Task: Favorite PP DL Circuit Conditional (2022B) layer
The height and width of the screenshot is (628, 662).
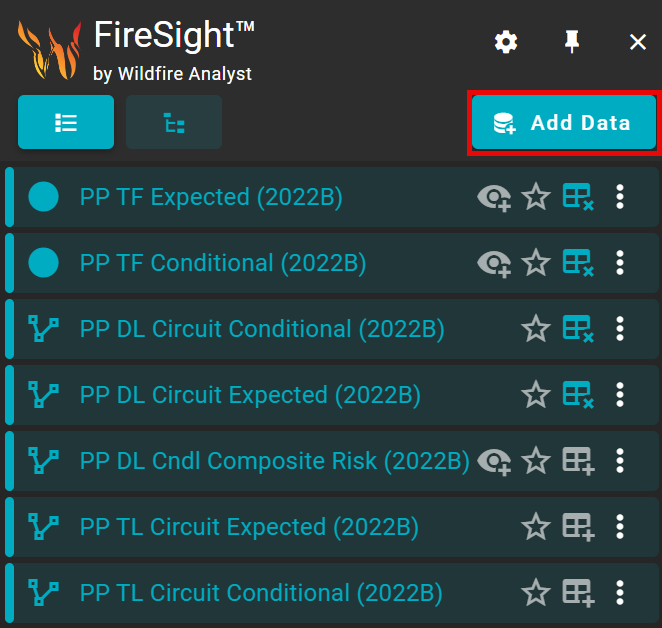Action: click(537, 329)
